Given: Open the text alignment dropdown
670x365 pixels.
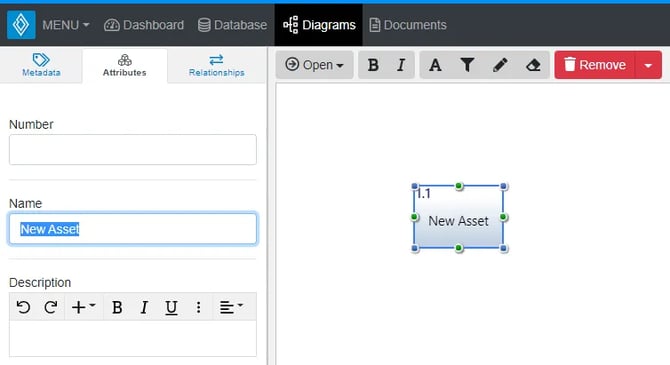Looking at the screenshot, I should click(x=231, y=307).
